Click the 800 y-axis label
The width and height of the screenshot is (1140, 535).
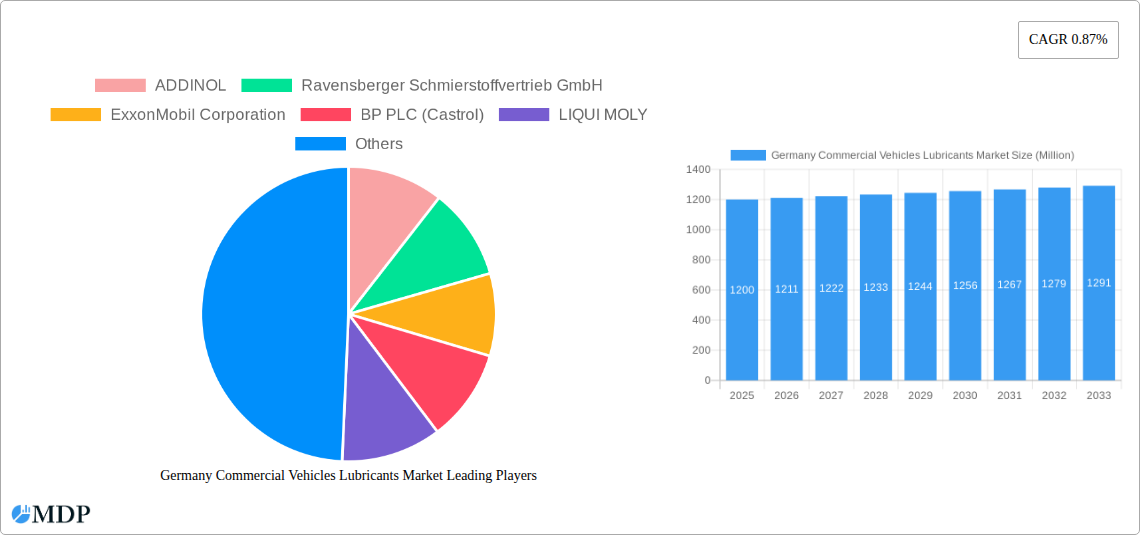(701, 260)
